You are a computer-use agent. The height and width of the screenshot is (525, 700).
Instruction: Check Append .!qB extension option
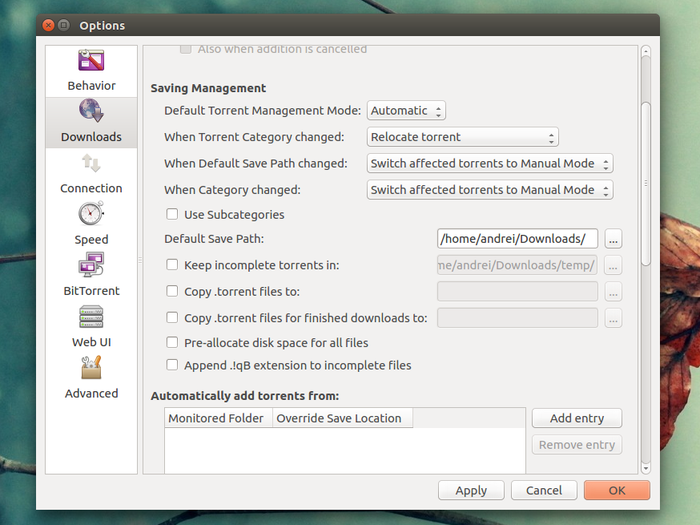(x=172, y=366)
